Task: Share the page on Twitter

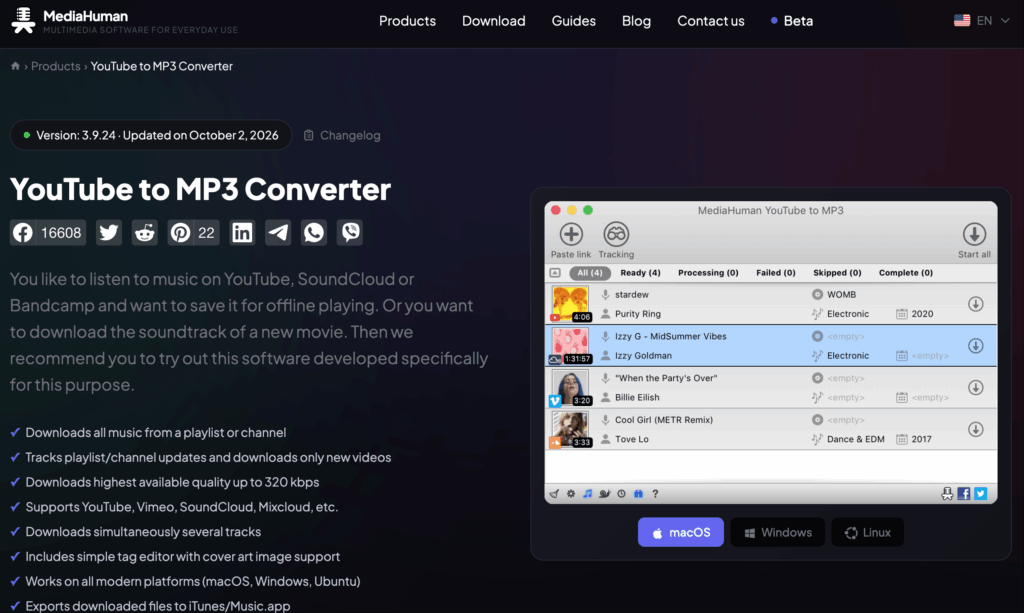Action: point(109,232)
